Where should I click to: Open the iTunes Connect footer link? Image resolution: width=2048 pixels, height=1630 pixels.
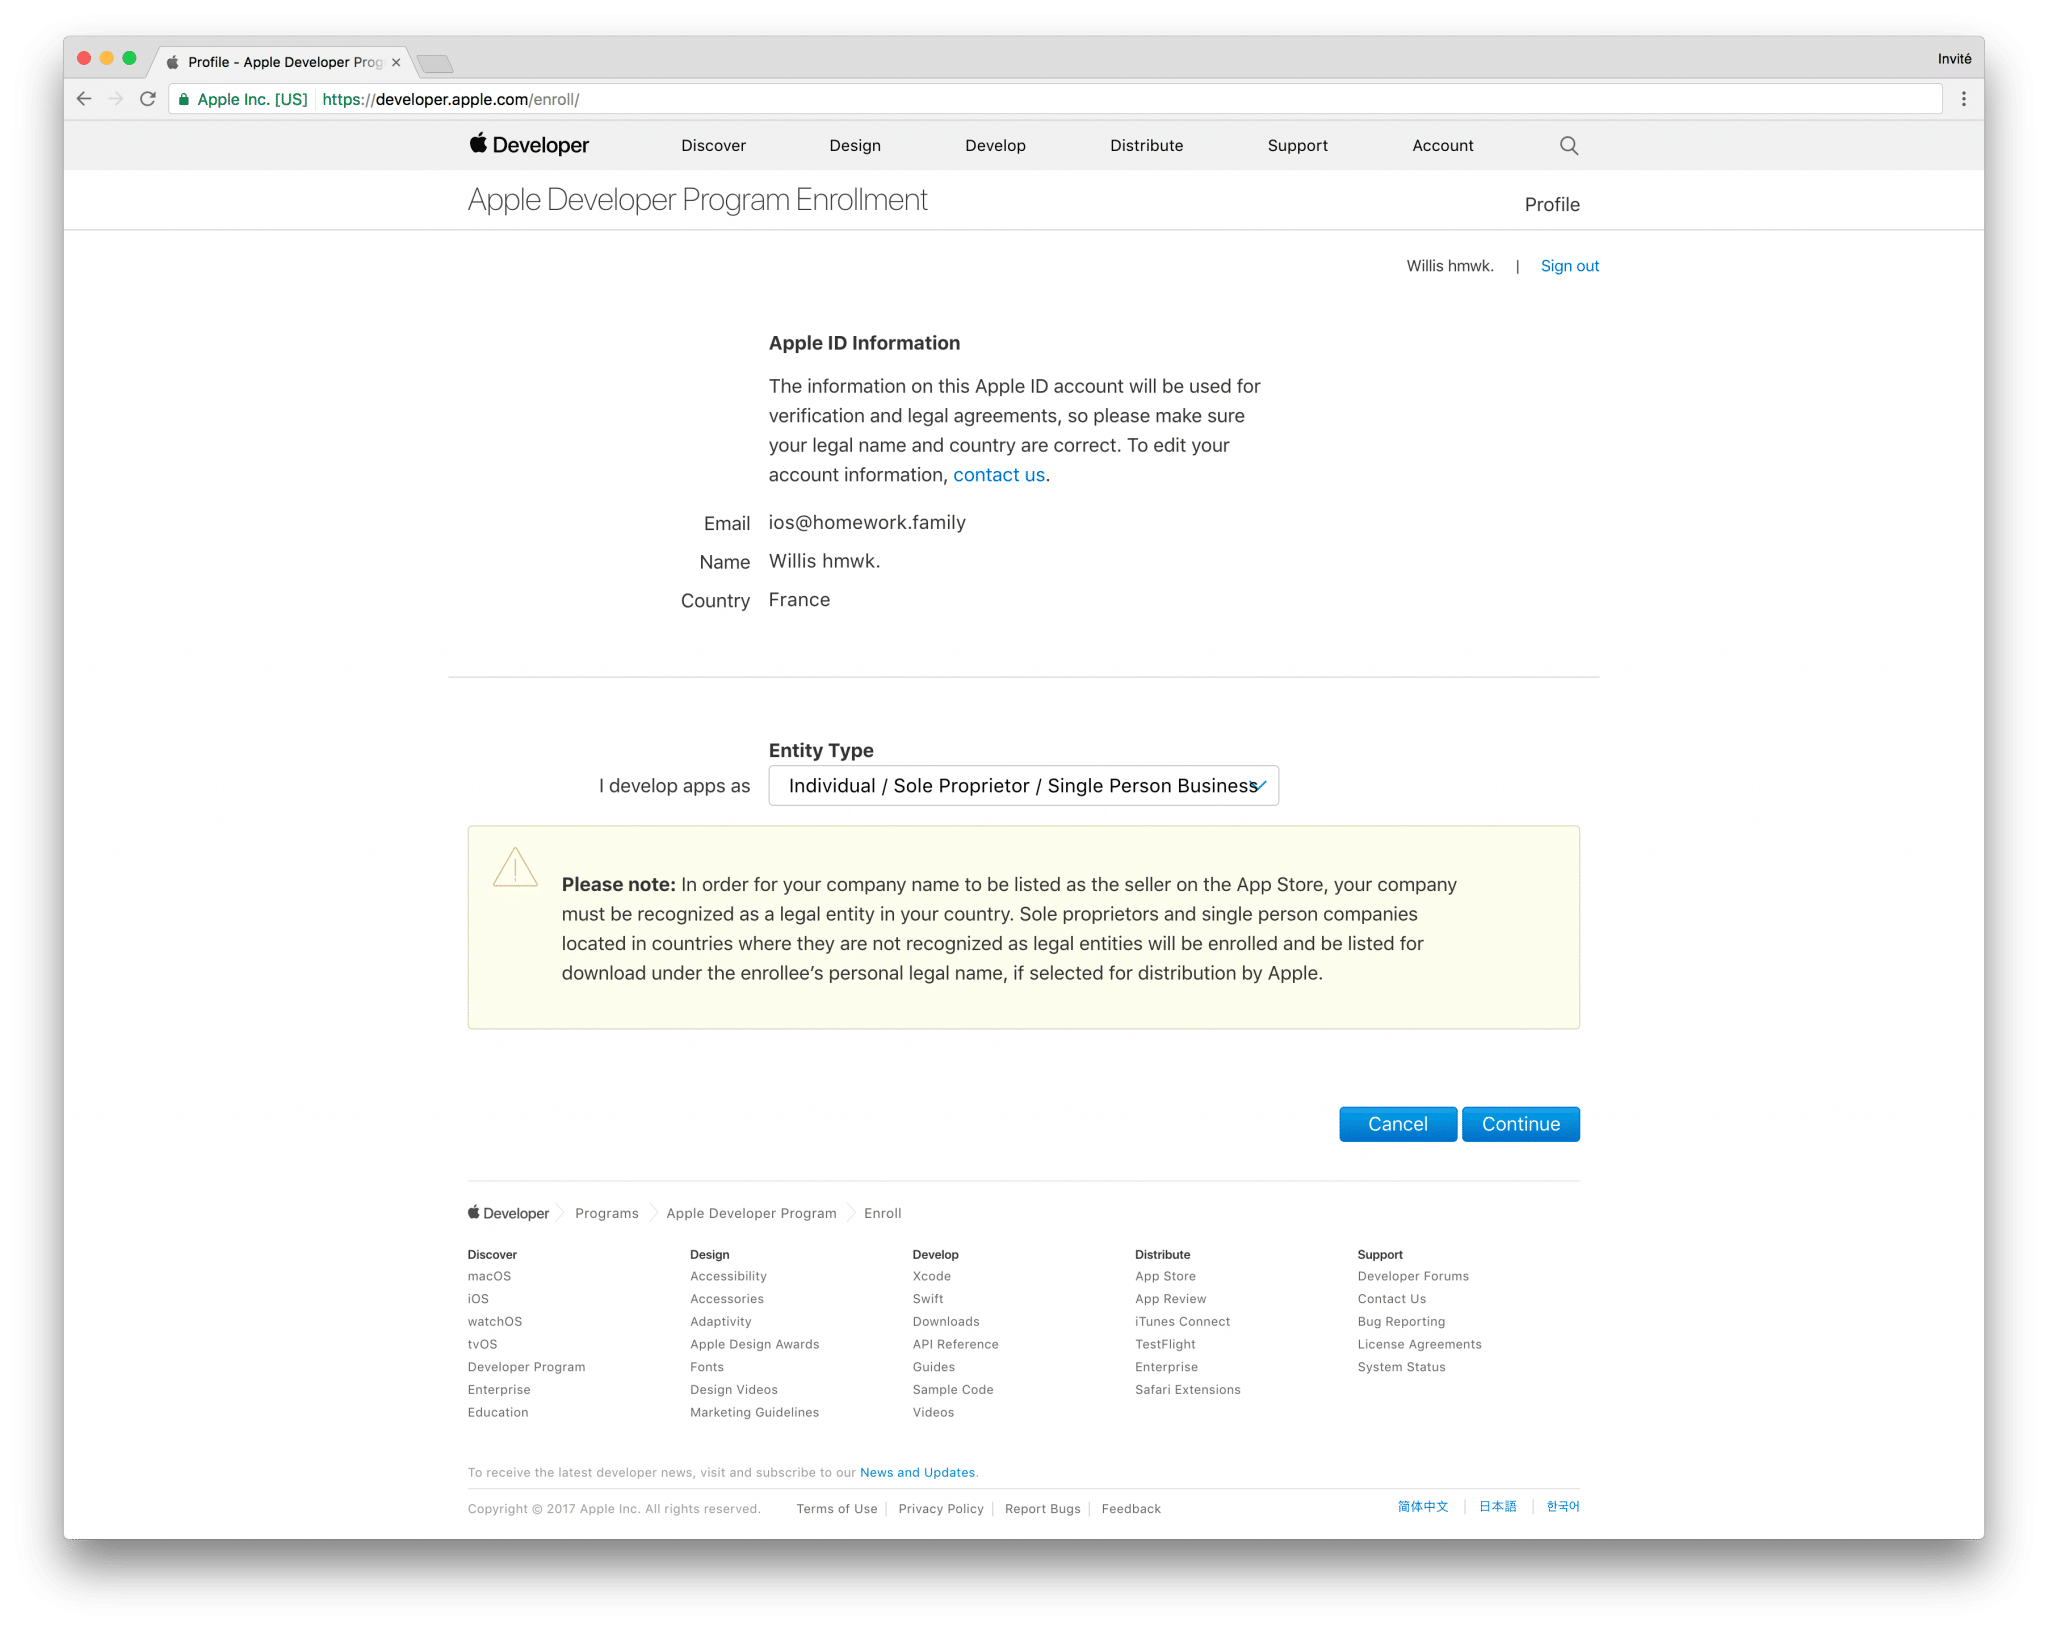(x=1182, y=1322)
